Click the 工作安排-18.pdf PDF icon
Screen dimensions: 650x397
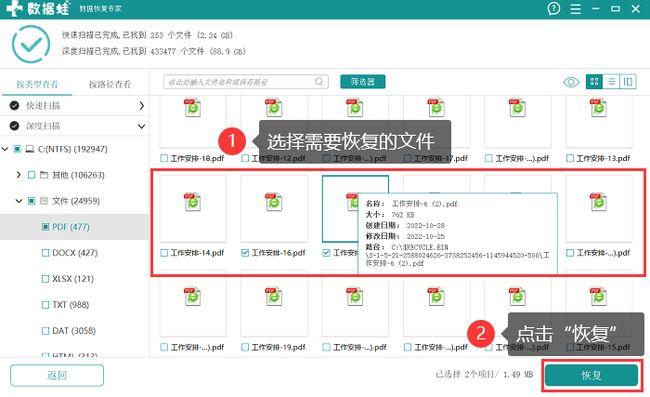click(192, 107)
